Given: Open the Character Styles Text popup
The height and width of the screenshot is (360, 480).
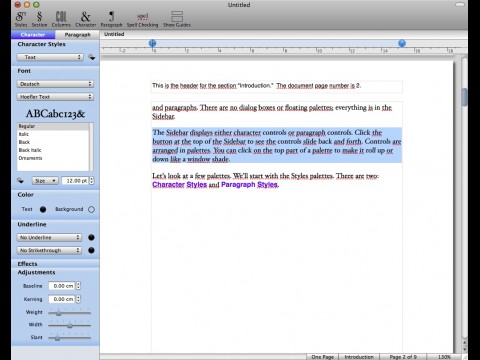Looking at the screenshot, I should (x=50, y=57).
